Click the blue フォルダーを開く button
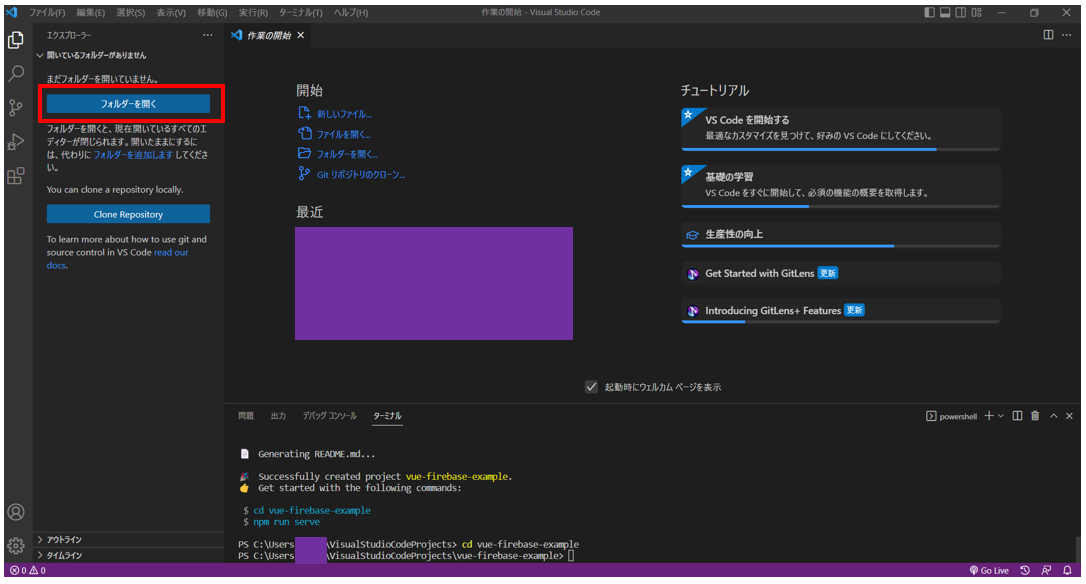Screen dimensions: 1086x584 point(128,104)
